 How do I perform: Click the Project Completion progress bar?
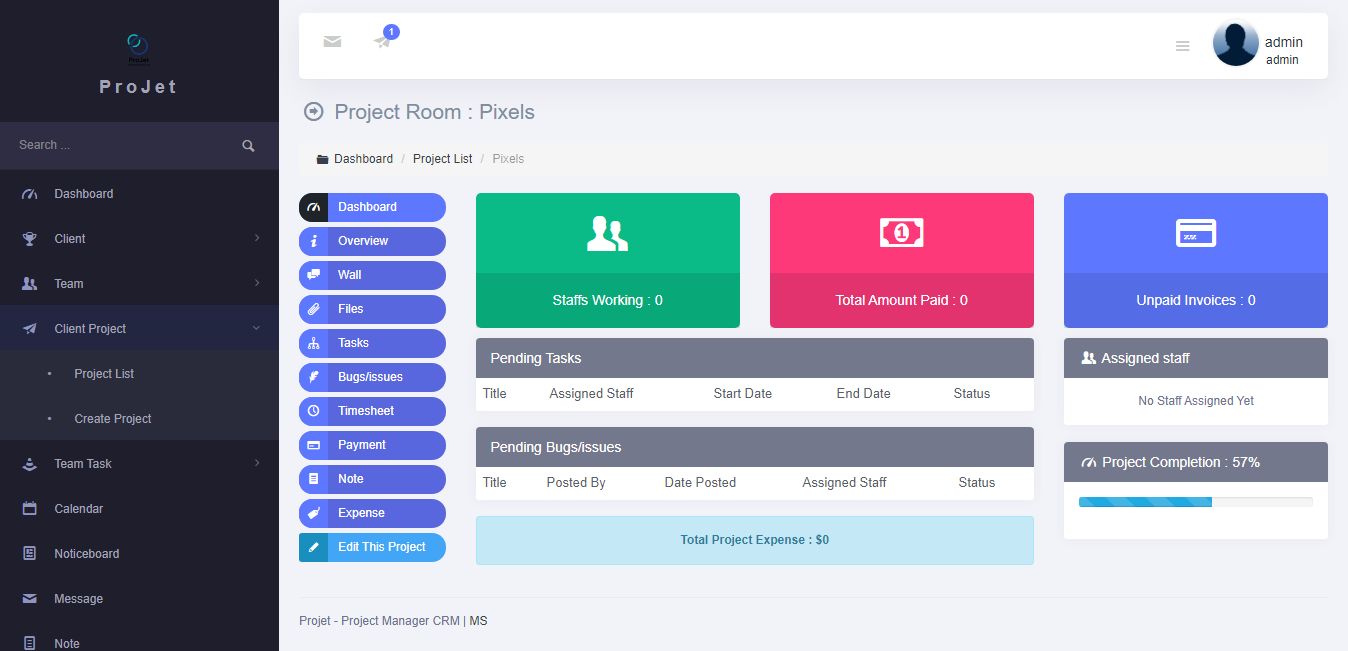[x=1195, y=502]
